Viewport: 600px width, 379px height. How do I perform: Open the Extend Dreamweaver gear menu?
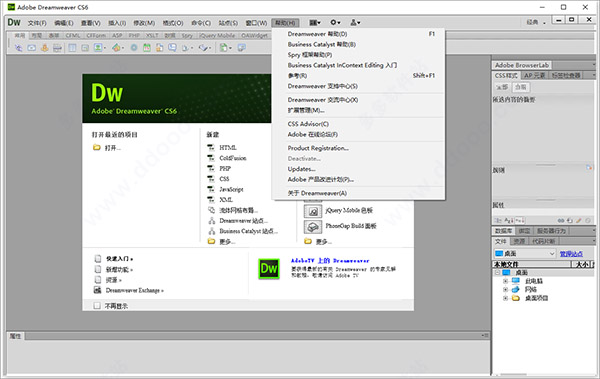(x=335, y=23)
